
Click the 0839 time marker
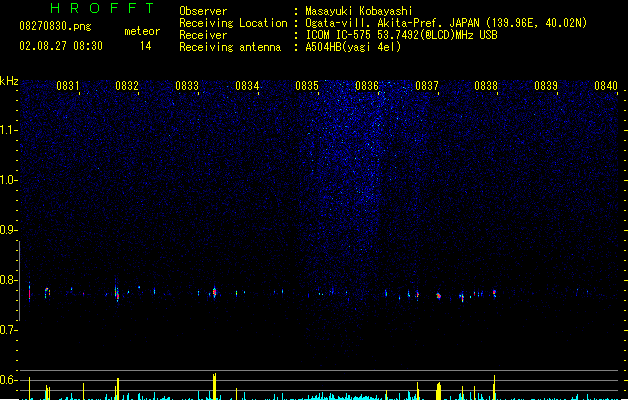pos(546,86)
